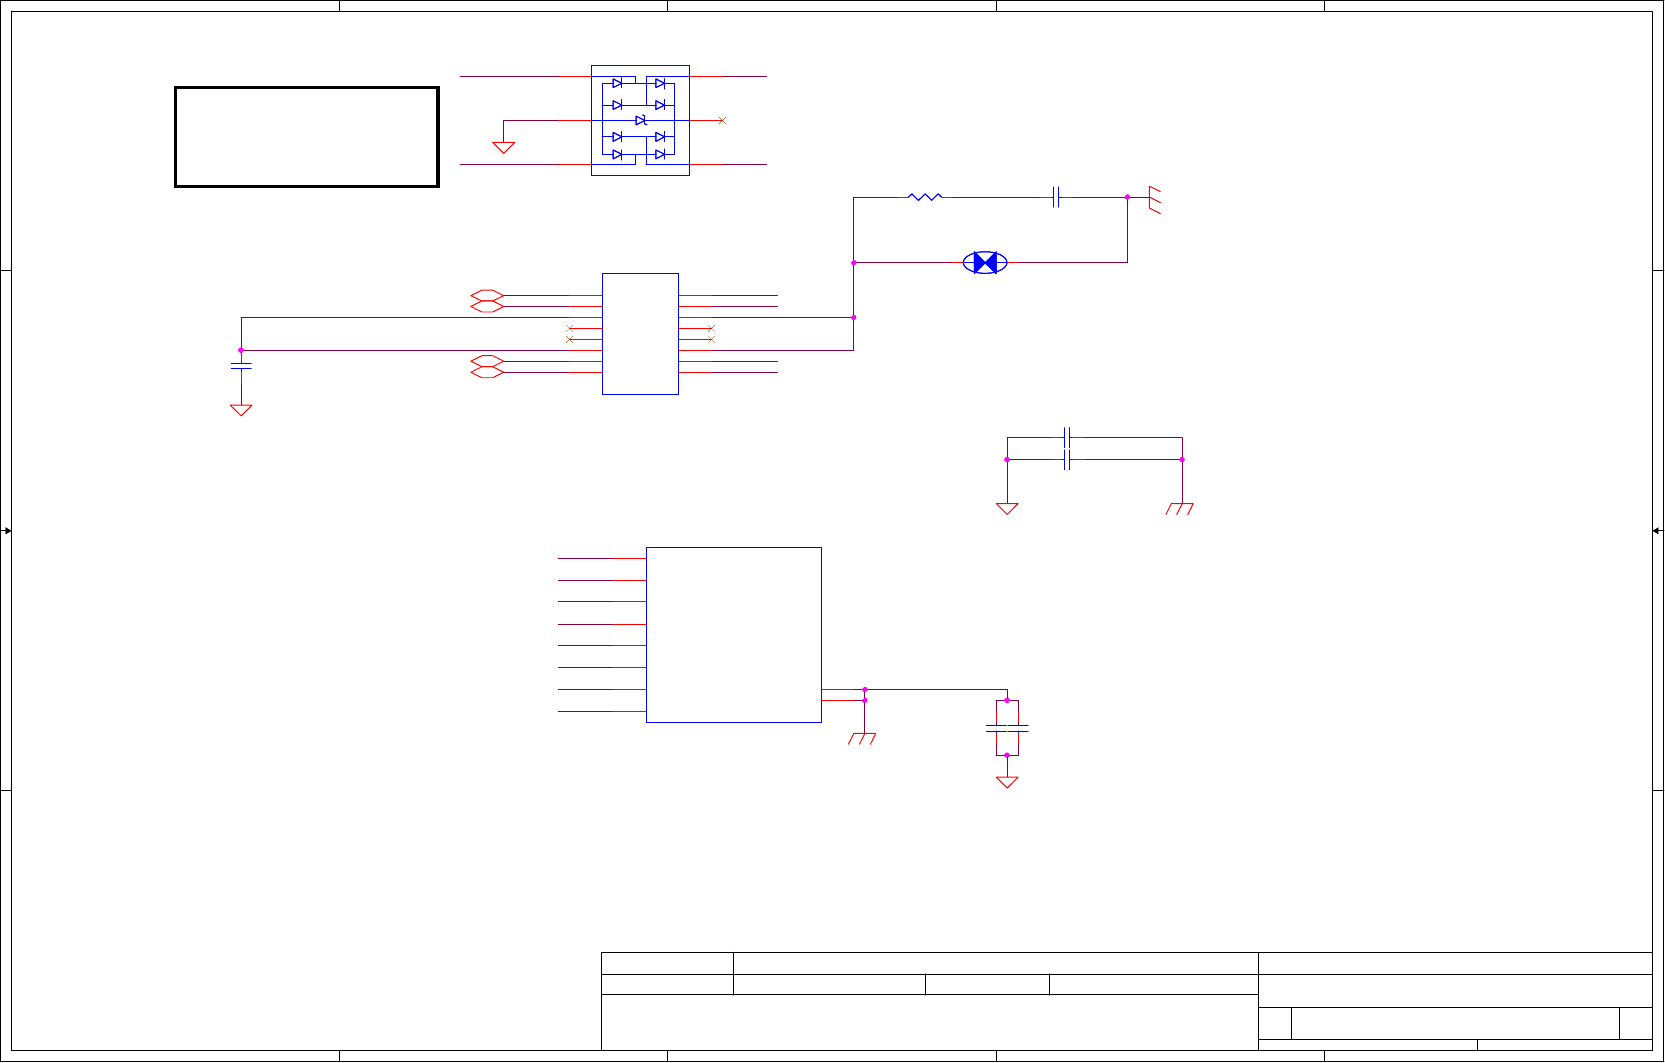
Task: Click the chassis ground right of the parallel capacitors
Action: [x=1180, y=509]
